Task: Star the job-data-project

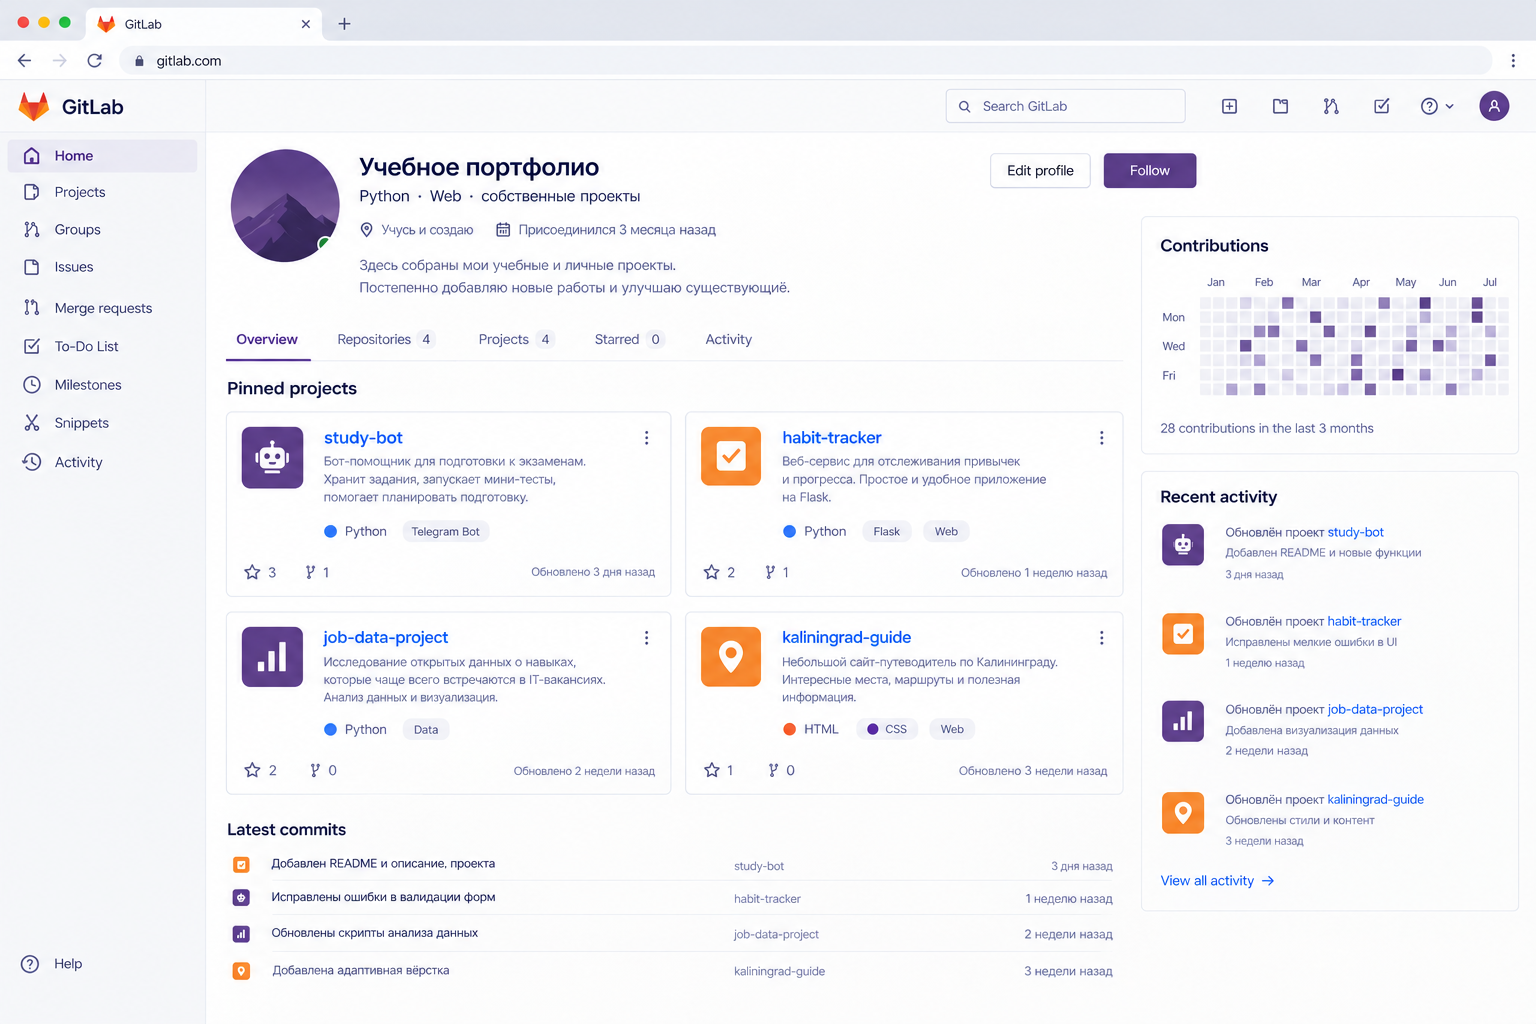Action: 252,770
